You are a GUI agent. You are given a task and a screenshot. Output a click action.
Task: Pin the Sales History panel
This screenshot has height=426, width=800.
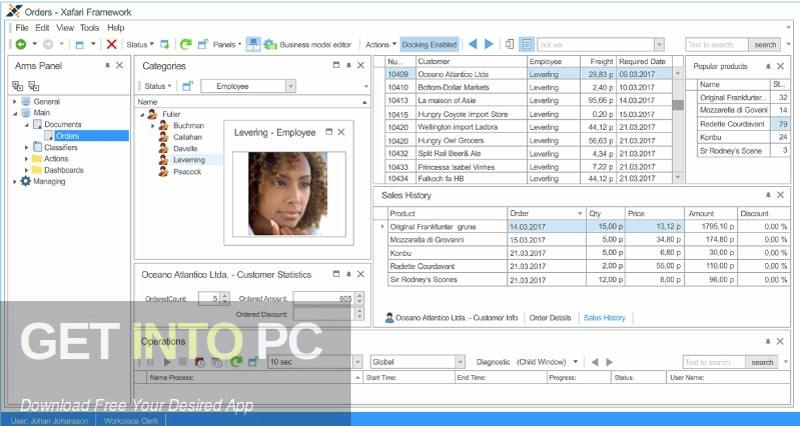coord(768,195)
